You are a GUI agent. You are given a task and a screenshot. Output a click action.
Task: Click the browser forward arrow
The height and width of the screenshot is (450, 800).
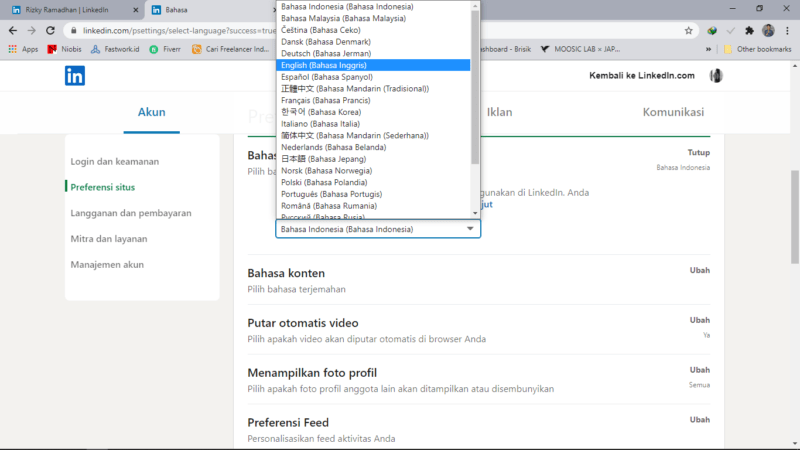[32, 31]
